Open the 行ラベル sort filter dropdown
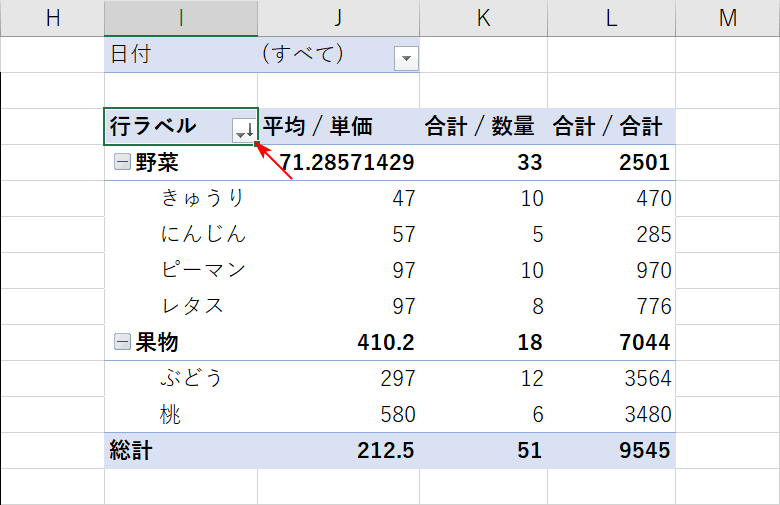The width and height of the screenshot is (780, 505). click(243, 128)
